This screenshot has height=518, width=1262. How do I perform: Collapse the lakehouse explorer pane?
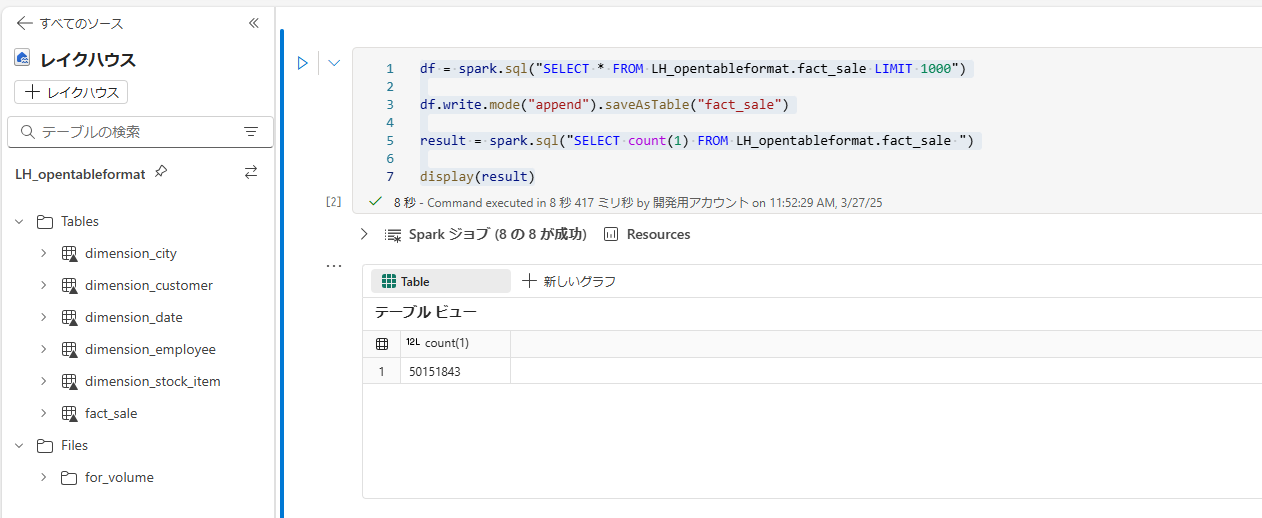click(253, 23)
